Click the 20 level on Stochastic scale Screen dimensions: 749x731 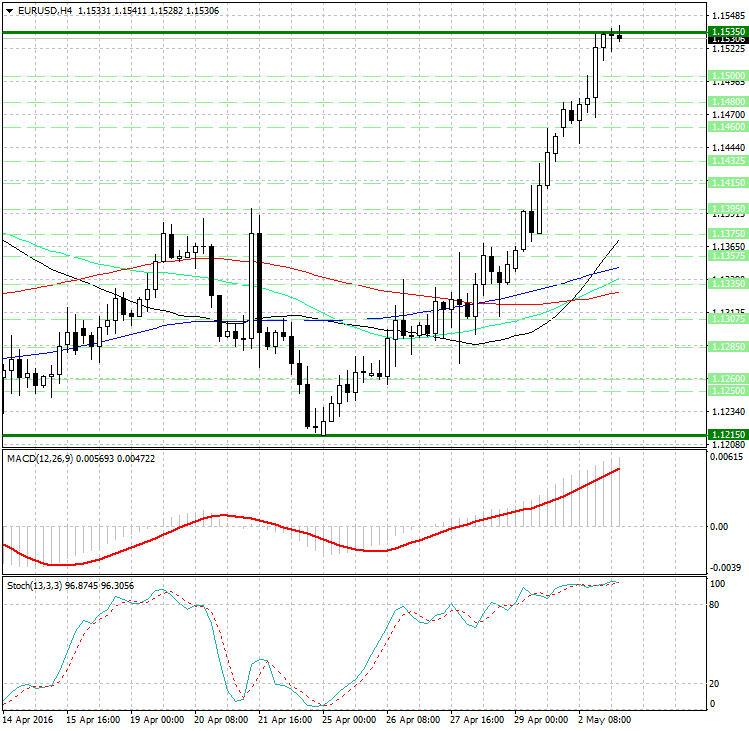(x=714, y=684)
